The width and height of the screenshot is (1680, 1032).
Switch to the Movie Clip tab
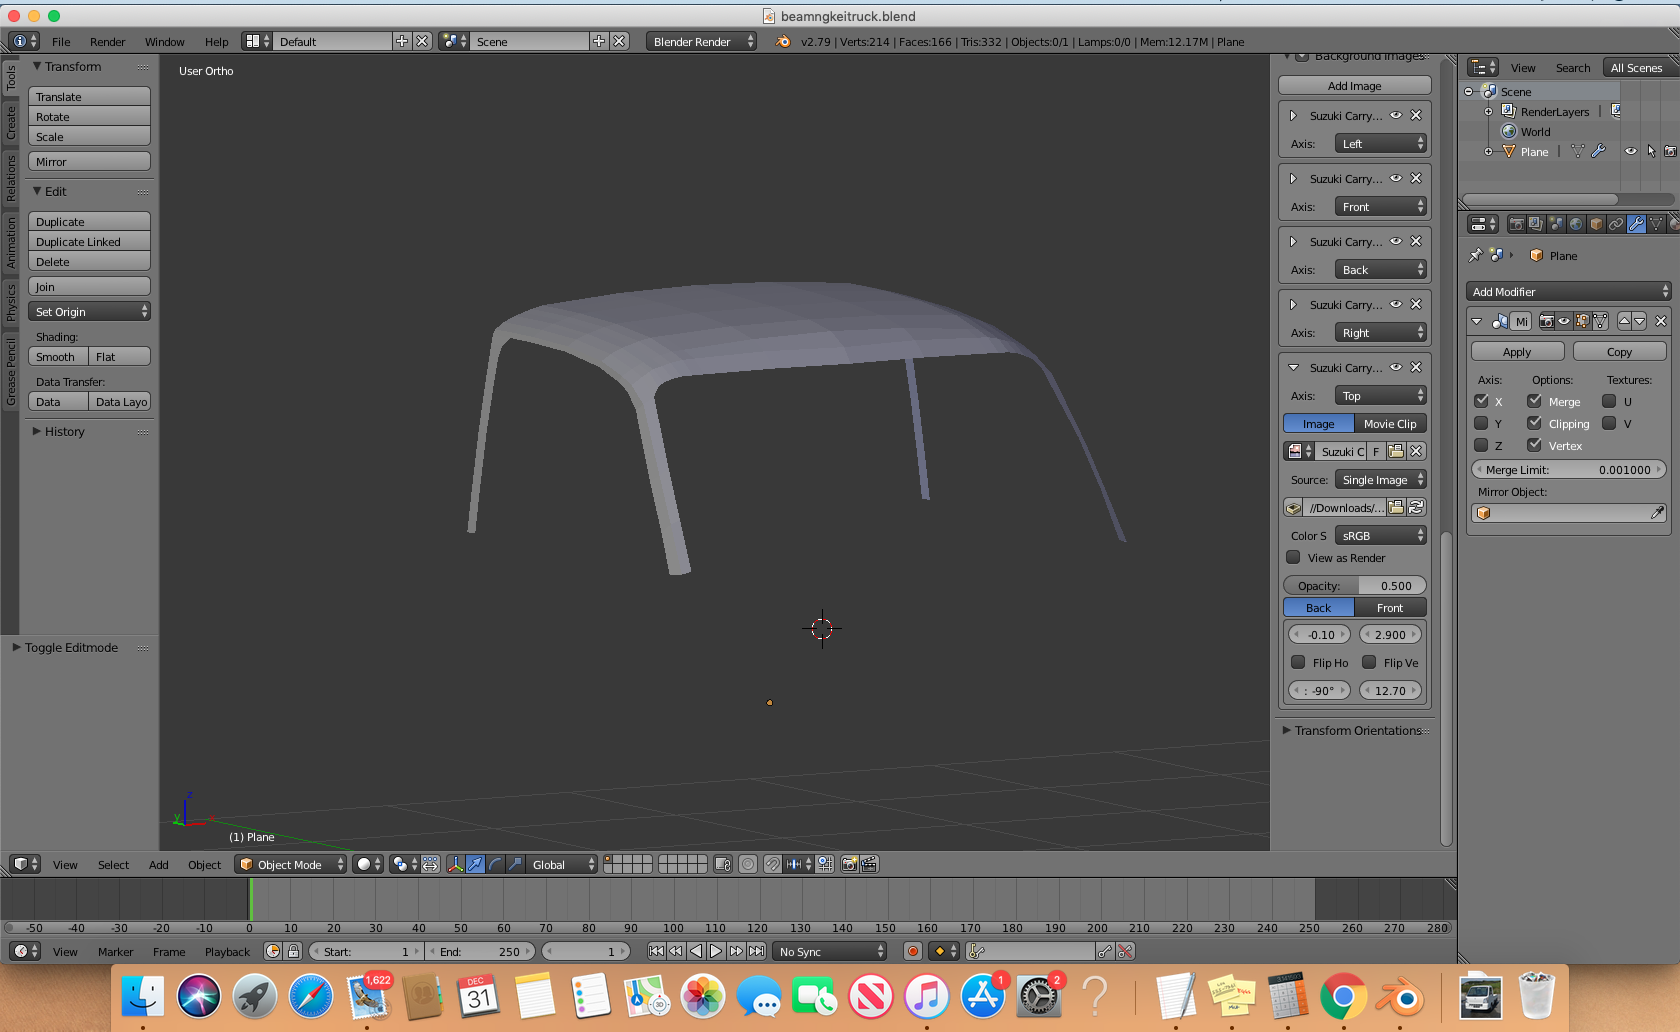1390,424
